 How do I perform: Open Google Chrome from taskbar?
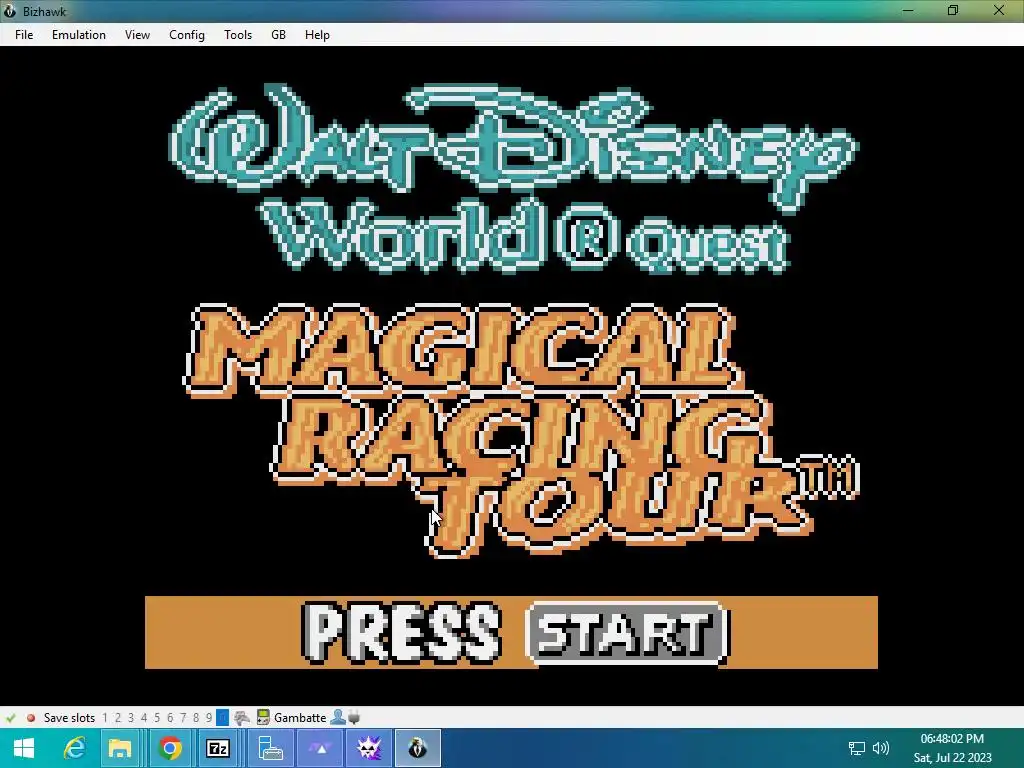click(170, 748)
